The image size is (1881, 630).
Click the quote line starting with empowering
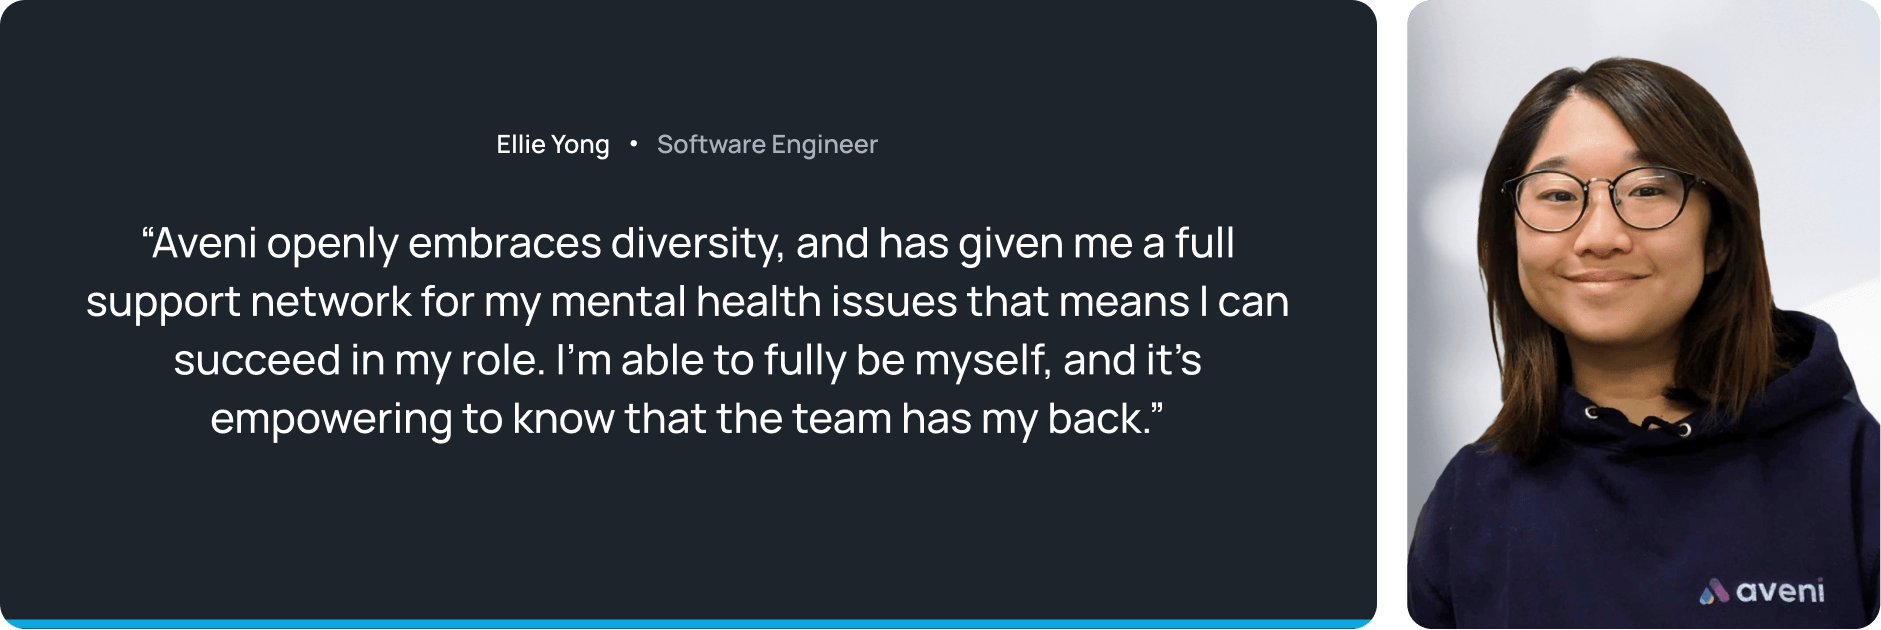point(687,419)
